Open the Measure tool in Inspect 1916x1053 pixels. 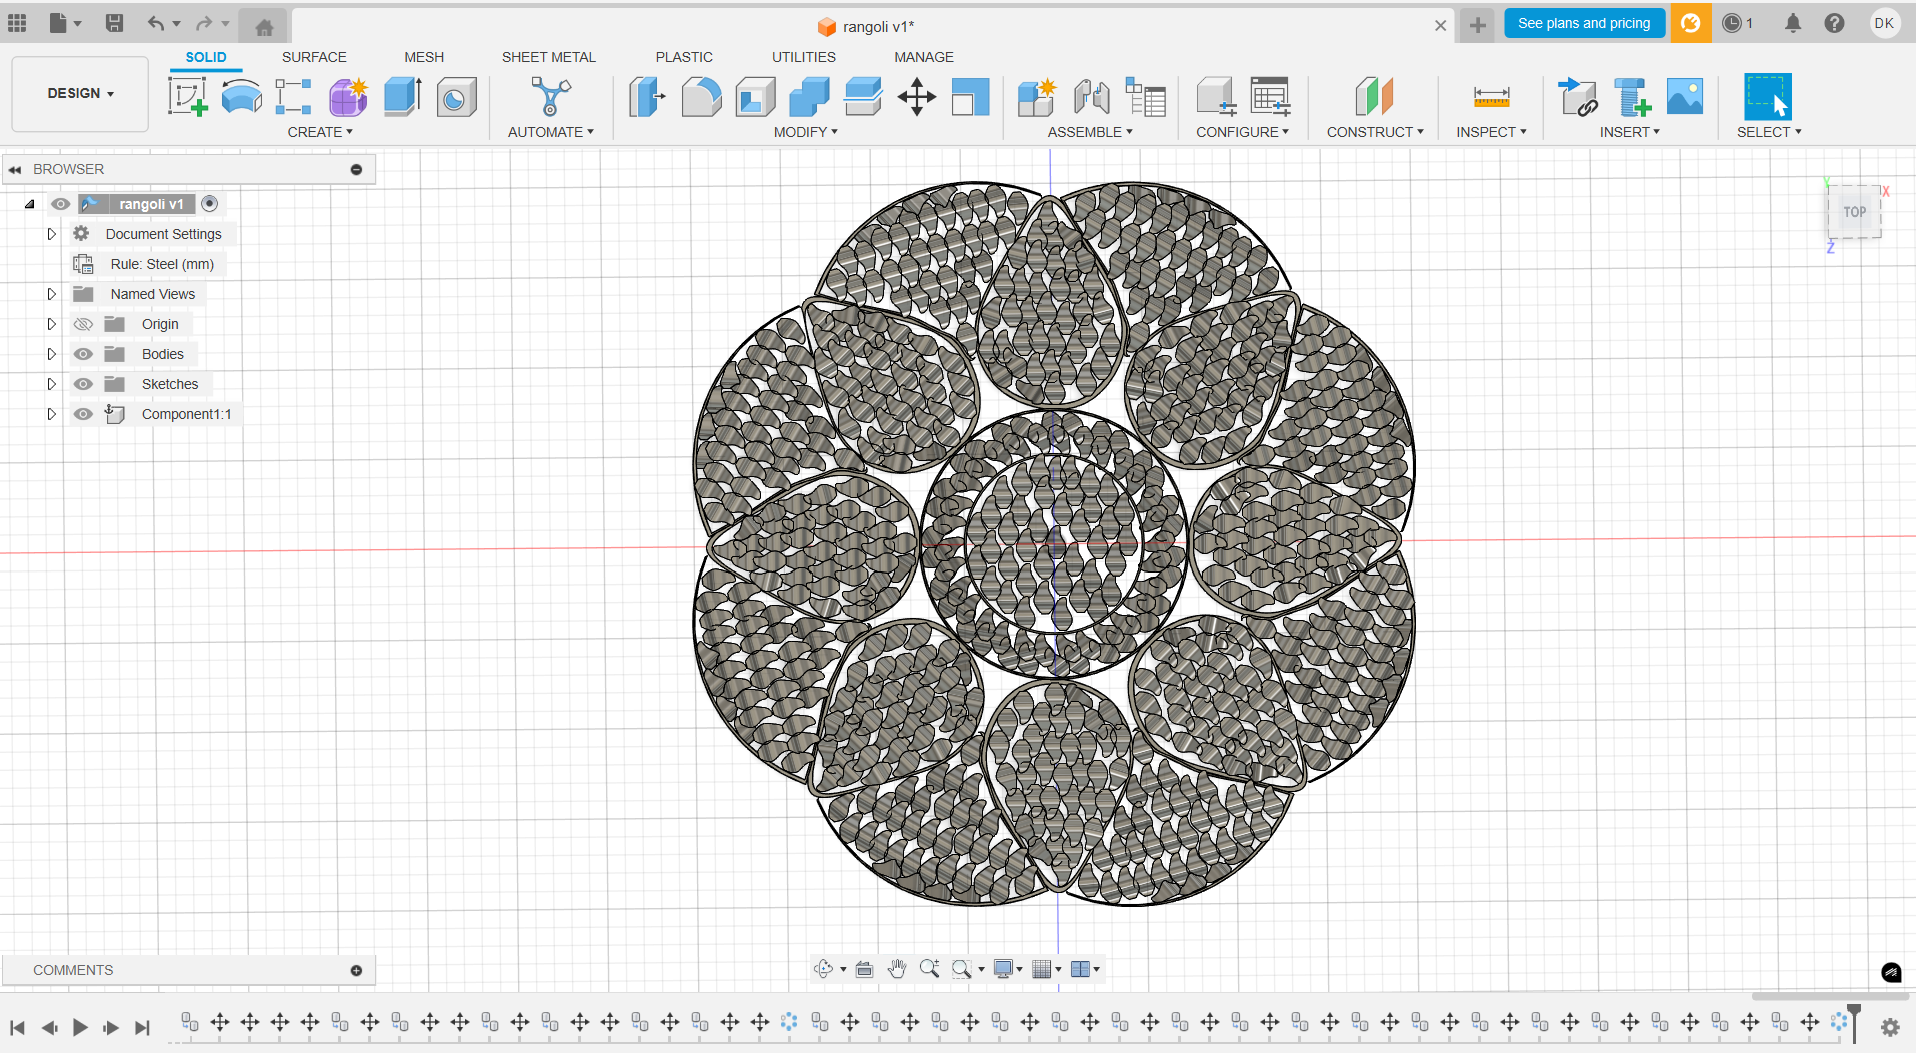click(x=1491, y=97)
